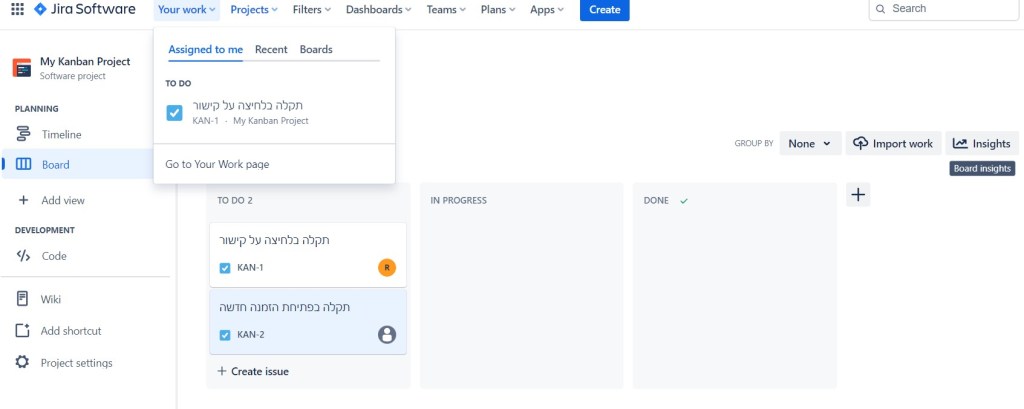Follow the Go to Your Work page link
Screen dimensions: 1024x409
point(217,164)
